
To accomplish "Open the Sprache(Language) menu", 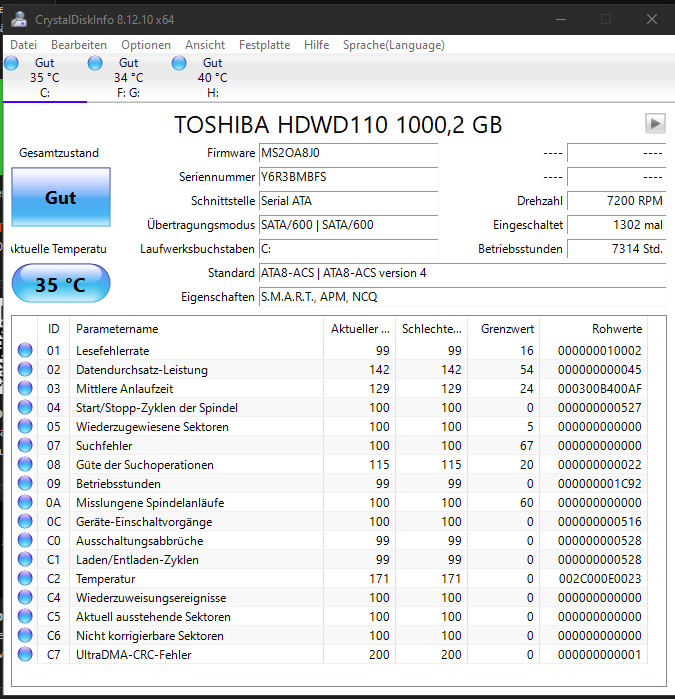I will coord(394,45).
